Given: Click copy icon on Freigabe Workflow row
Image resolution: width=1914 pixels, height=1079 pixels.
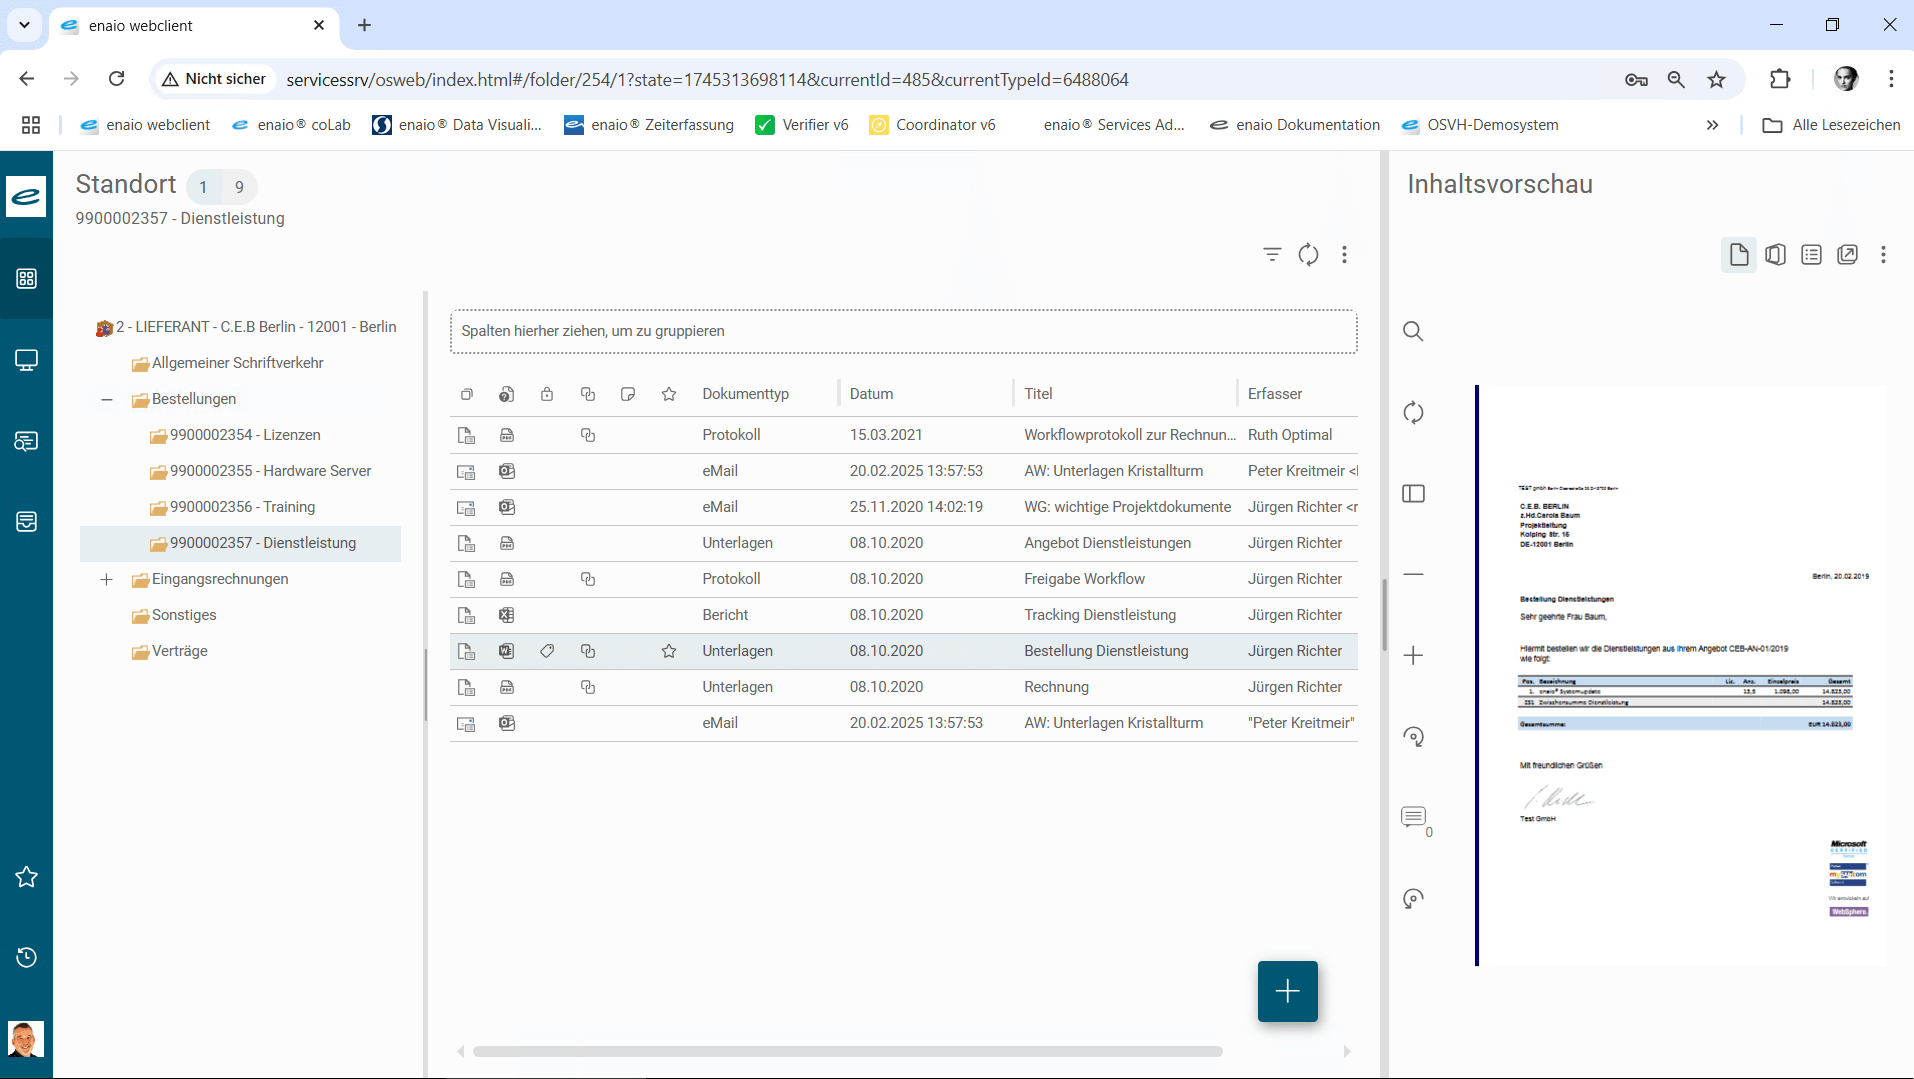Looking at the screenshot, I should [x=588, y=579].
